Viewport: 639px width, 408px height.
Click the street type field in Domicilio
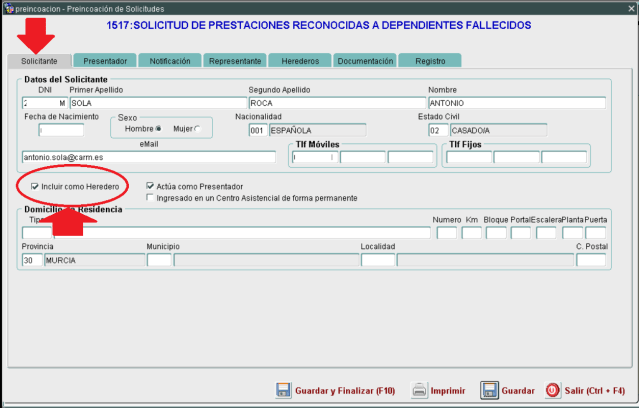click(37, 233)
